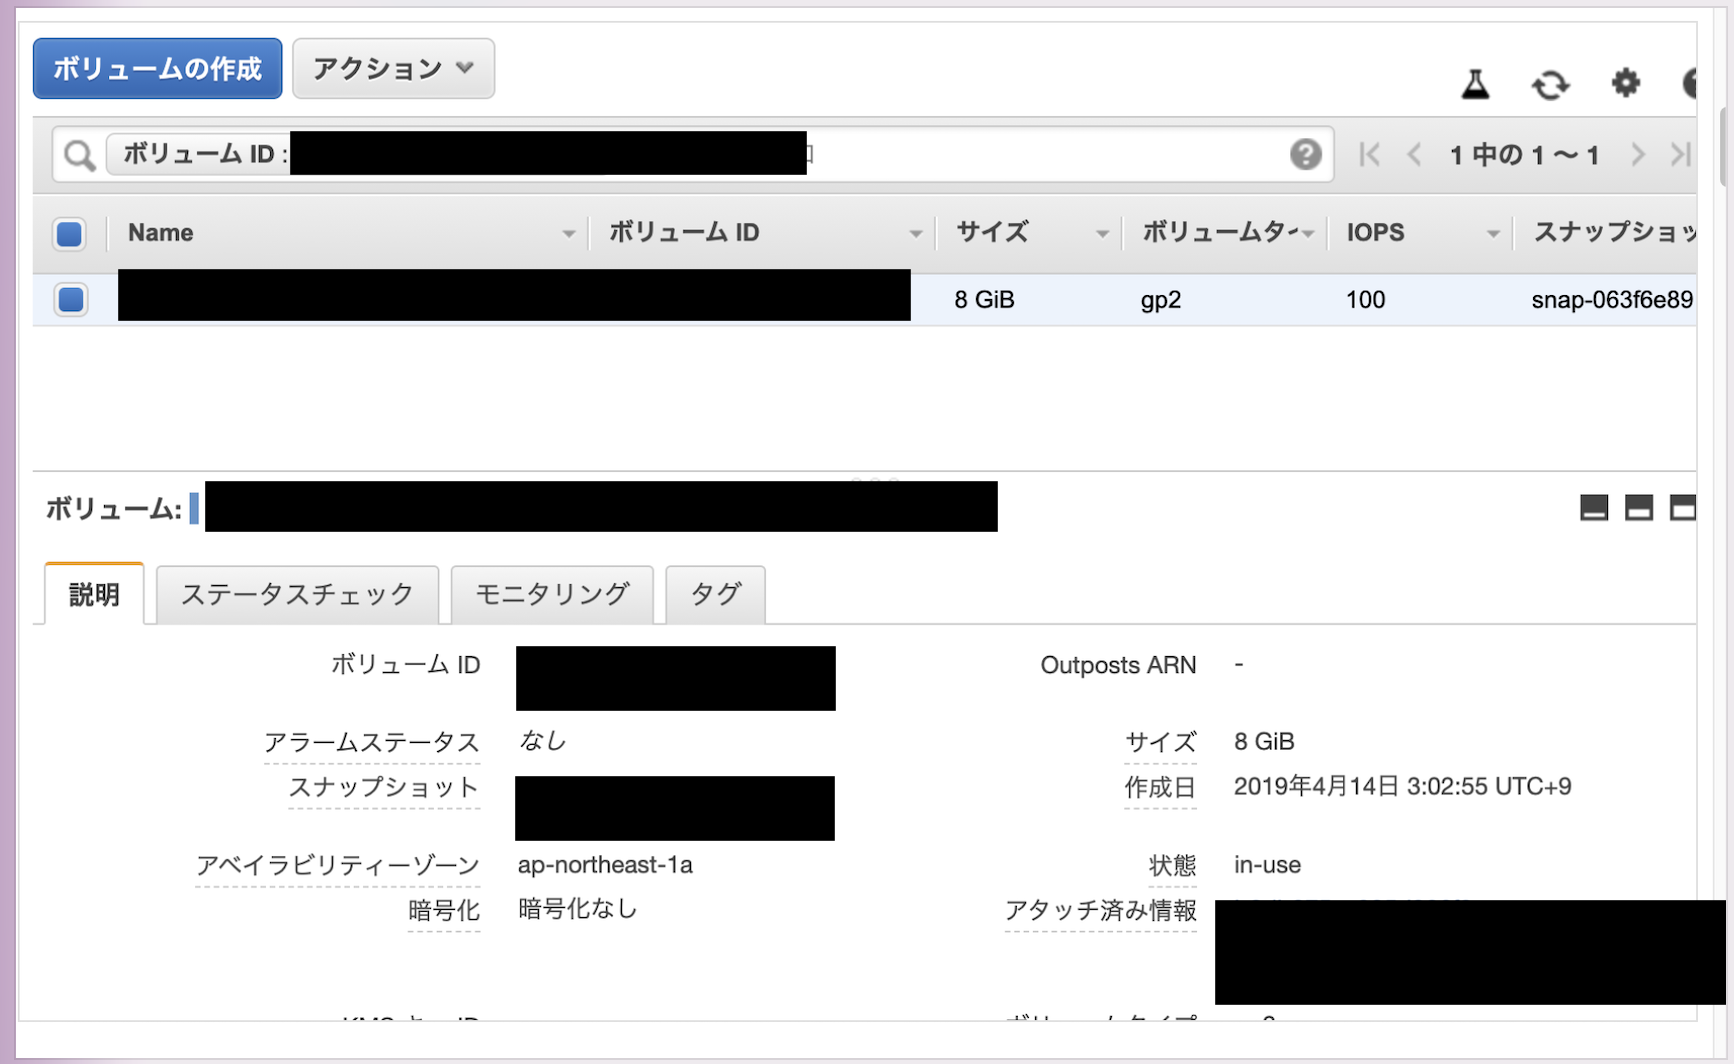
Task: Click the search magnifier icon
Action: [79, 155]
